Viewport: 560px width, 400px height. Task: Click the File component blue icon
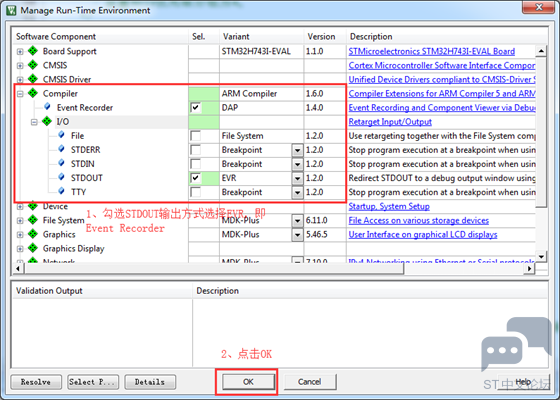61,135
